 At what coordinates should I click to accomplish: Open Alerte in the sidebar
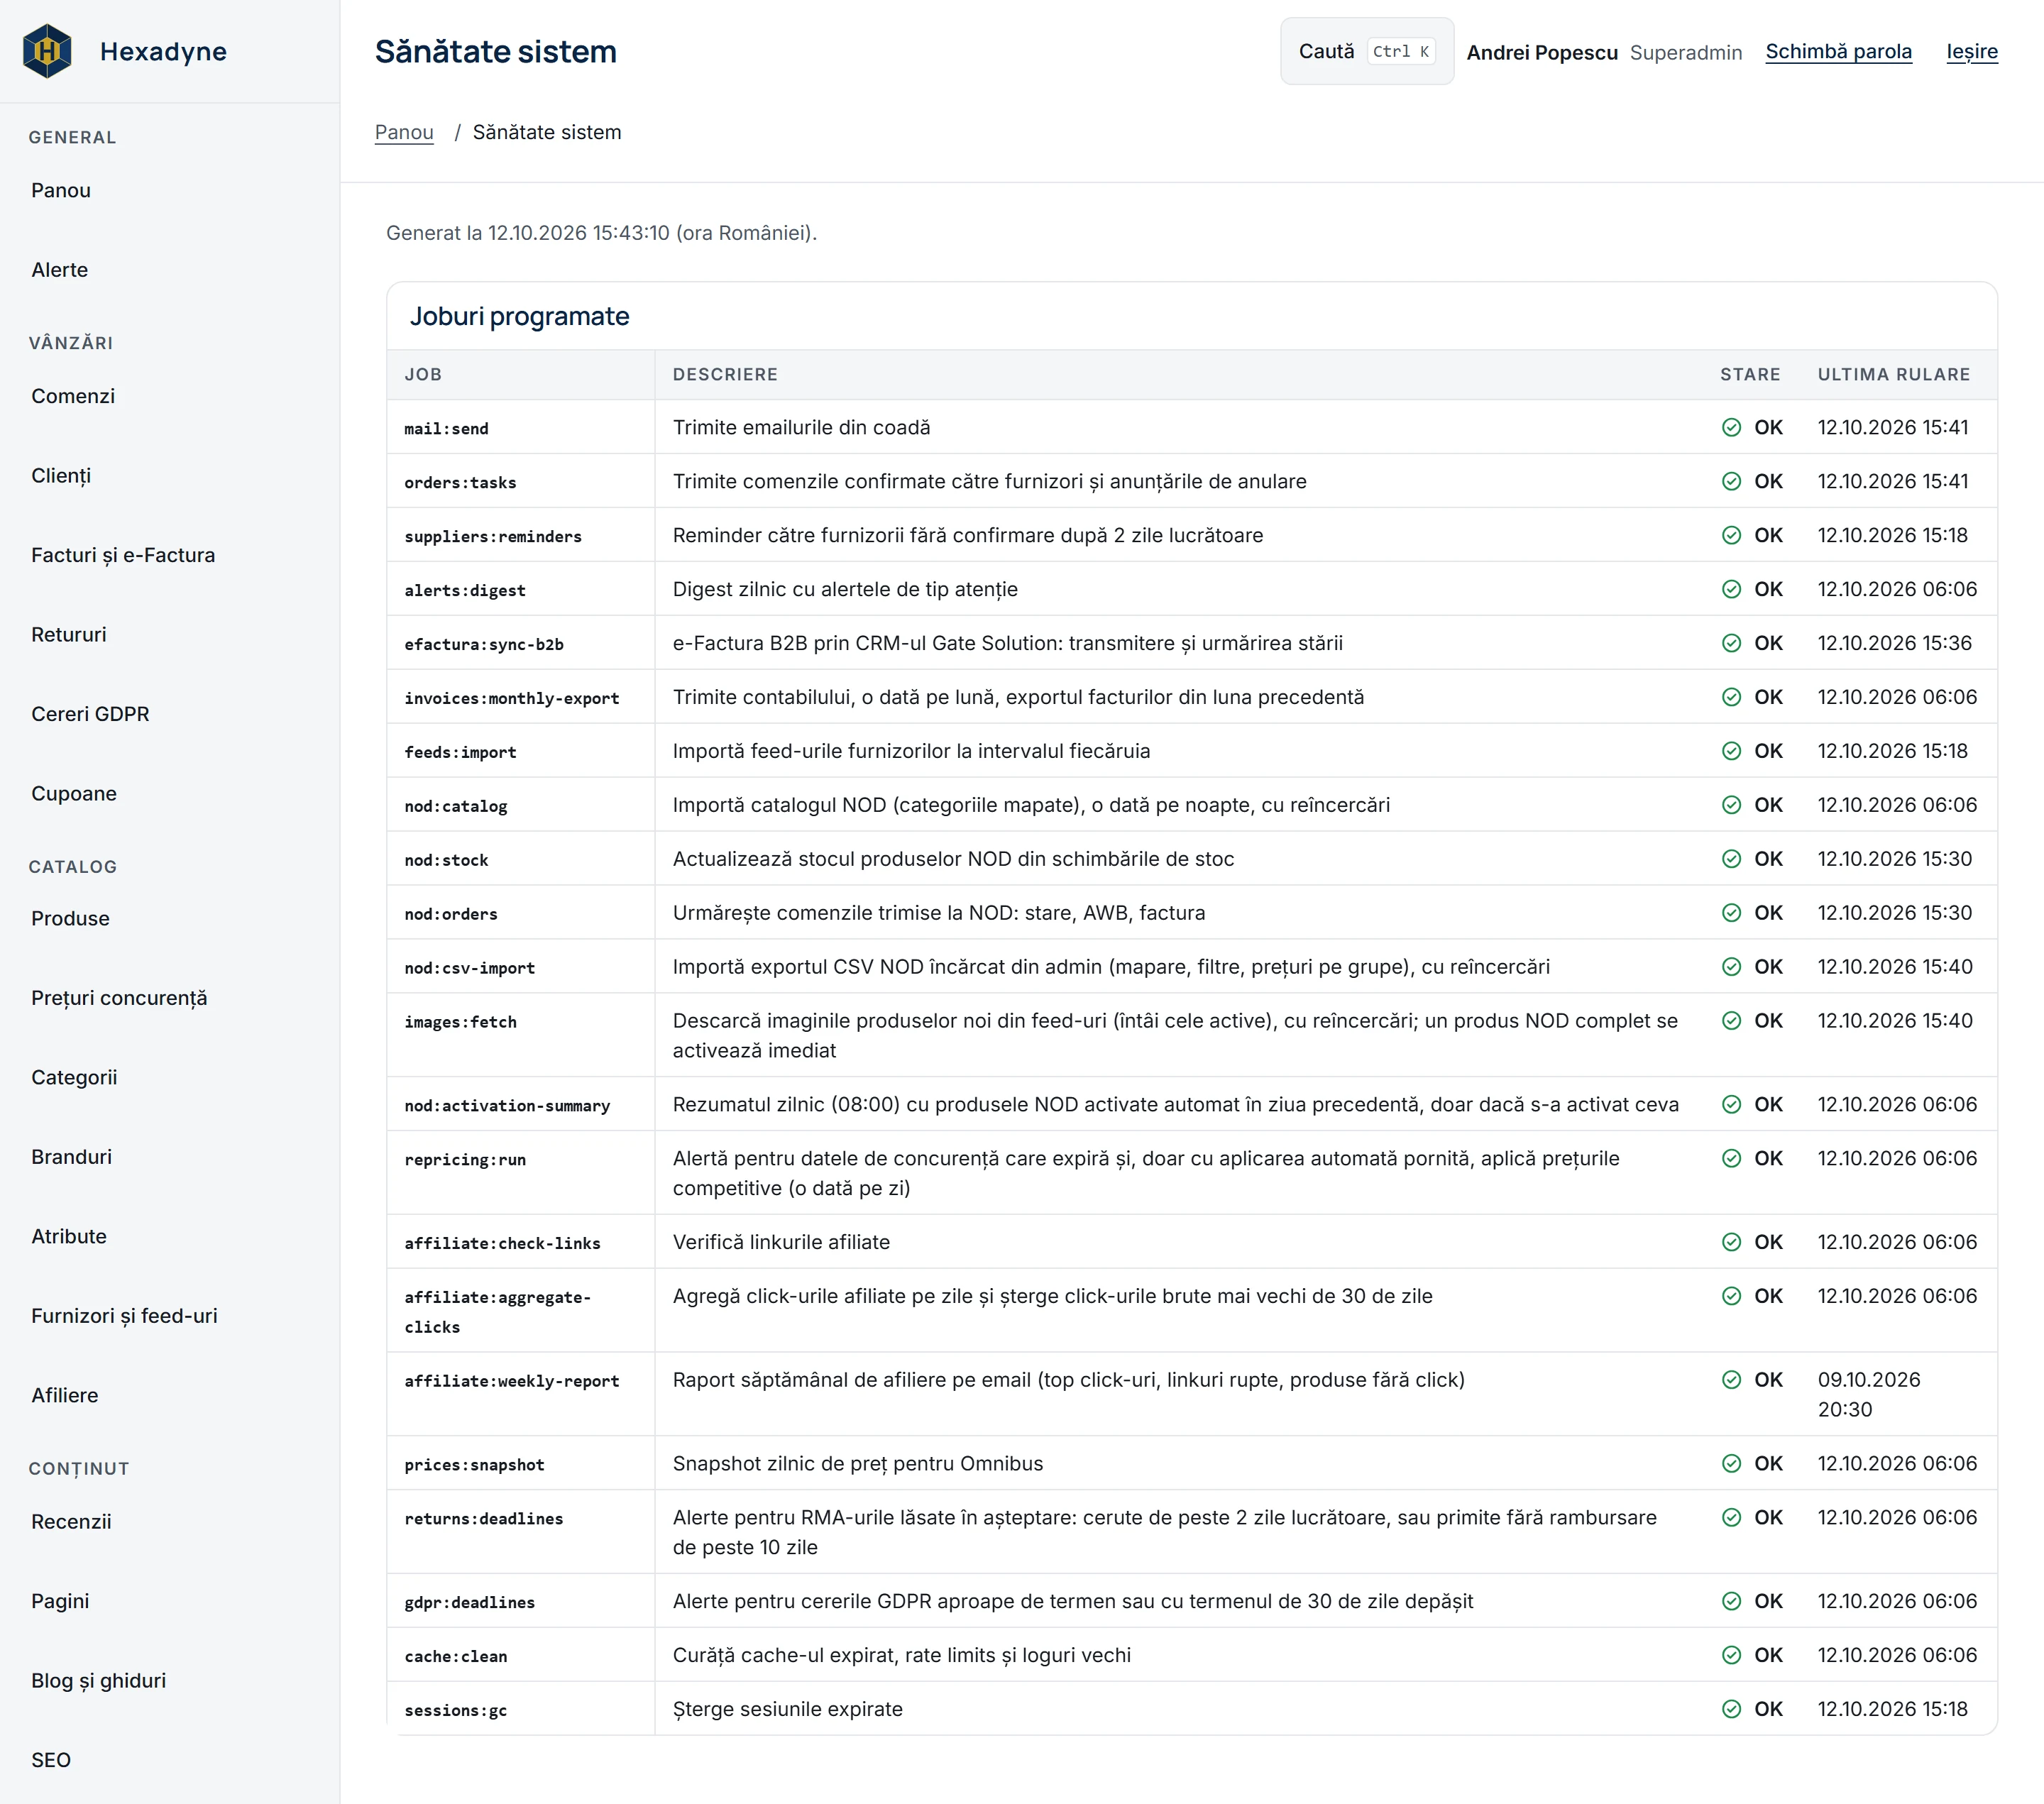pos(60,270)
